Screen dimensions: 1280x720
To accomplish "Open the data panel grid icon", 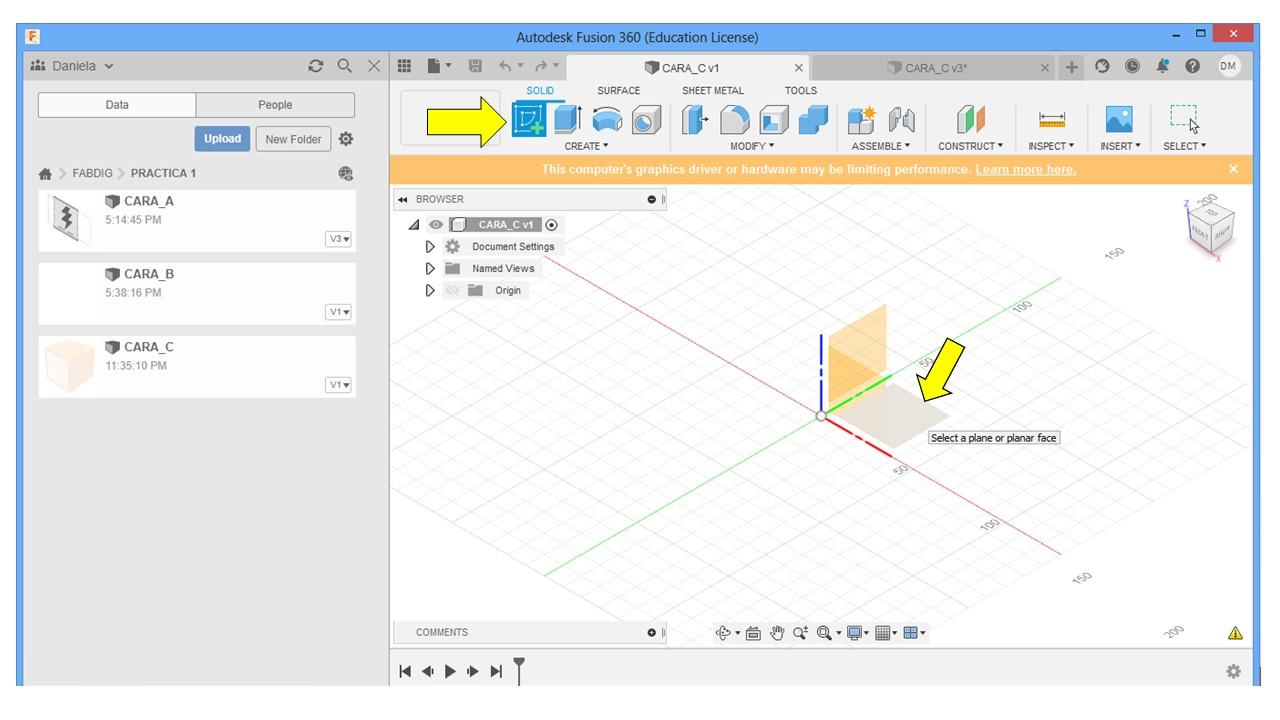I will pos(405,67).
